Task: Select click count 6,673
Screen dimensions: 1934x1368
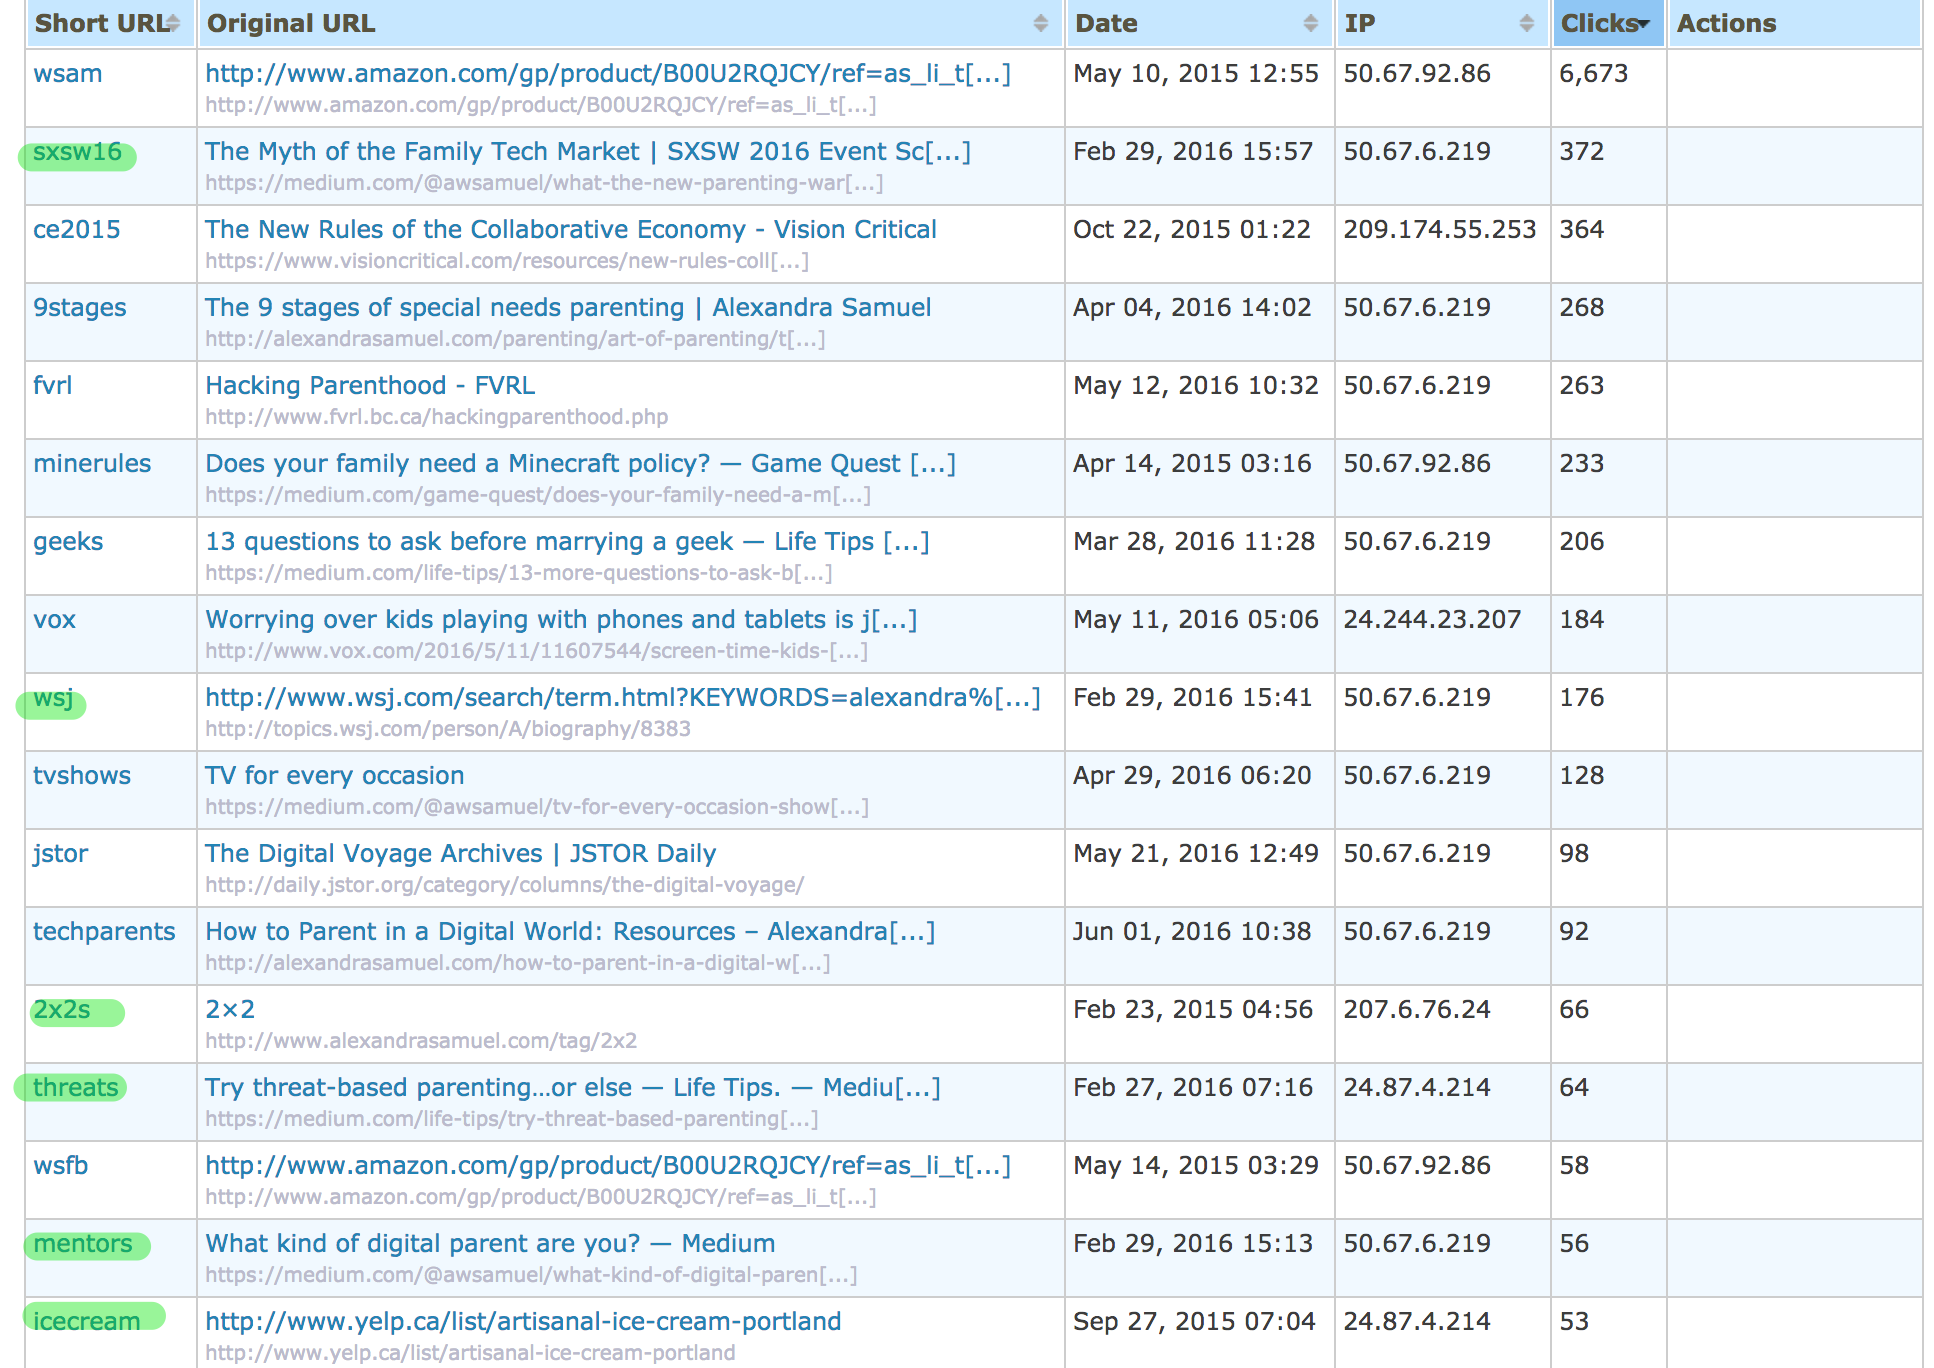Action: pos(1594,74)
